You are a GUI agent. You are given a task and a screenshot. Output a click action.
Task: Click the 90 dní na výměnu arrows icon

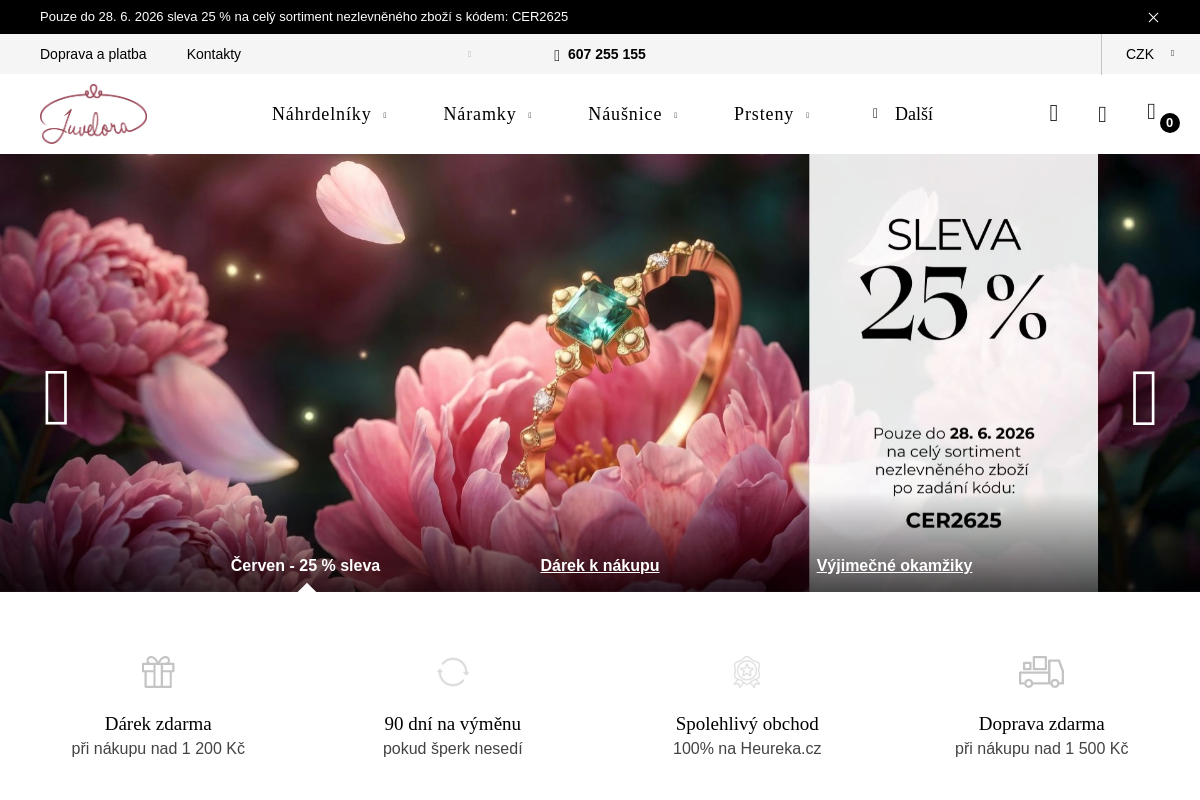(x=453, y=672)
